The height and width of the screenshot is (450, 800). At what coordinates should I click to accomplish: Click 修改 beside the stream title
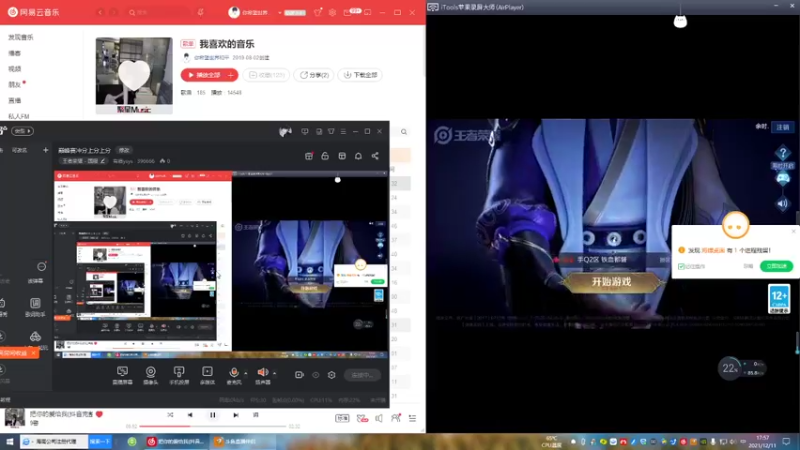click(x=124, y=151)
